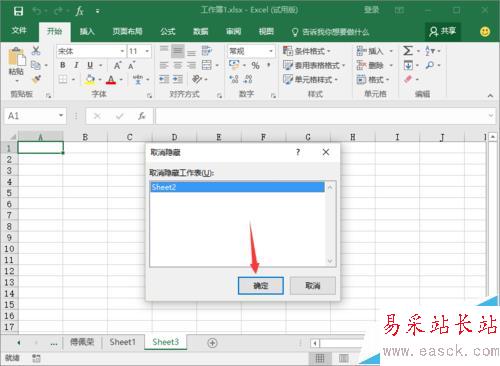The width and height of the screenshot is (500, 366).
Task: Open the font size box showing 11
Action: (x=140, y=51)
